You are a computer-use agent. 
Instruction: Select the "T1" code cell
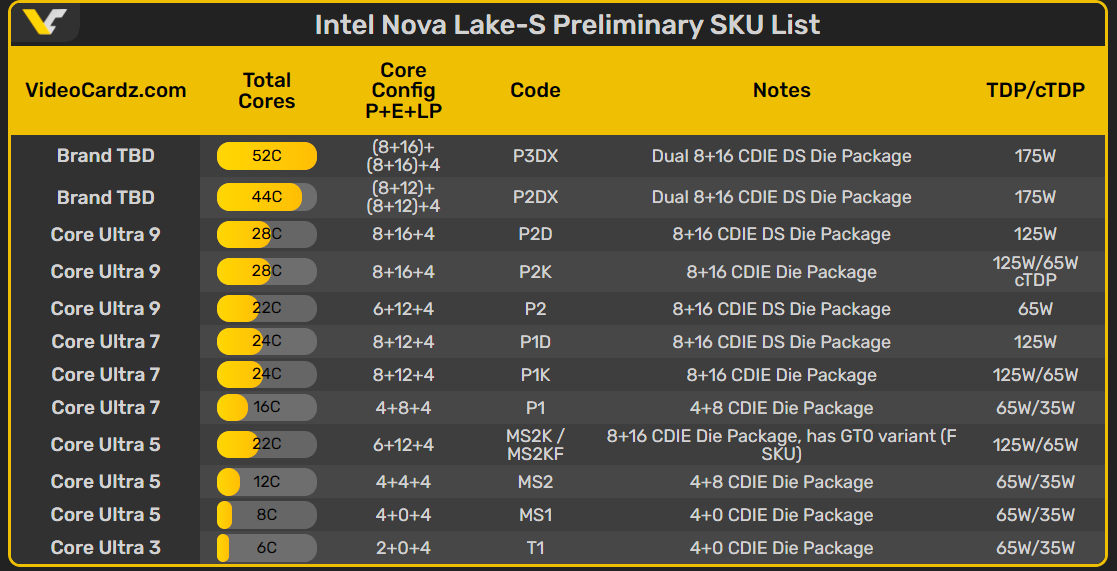(535, 548)
